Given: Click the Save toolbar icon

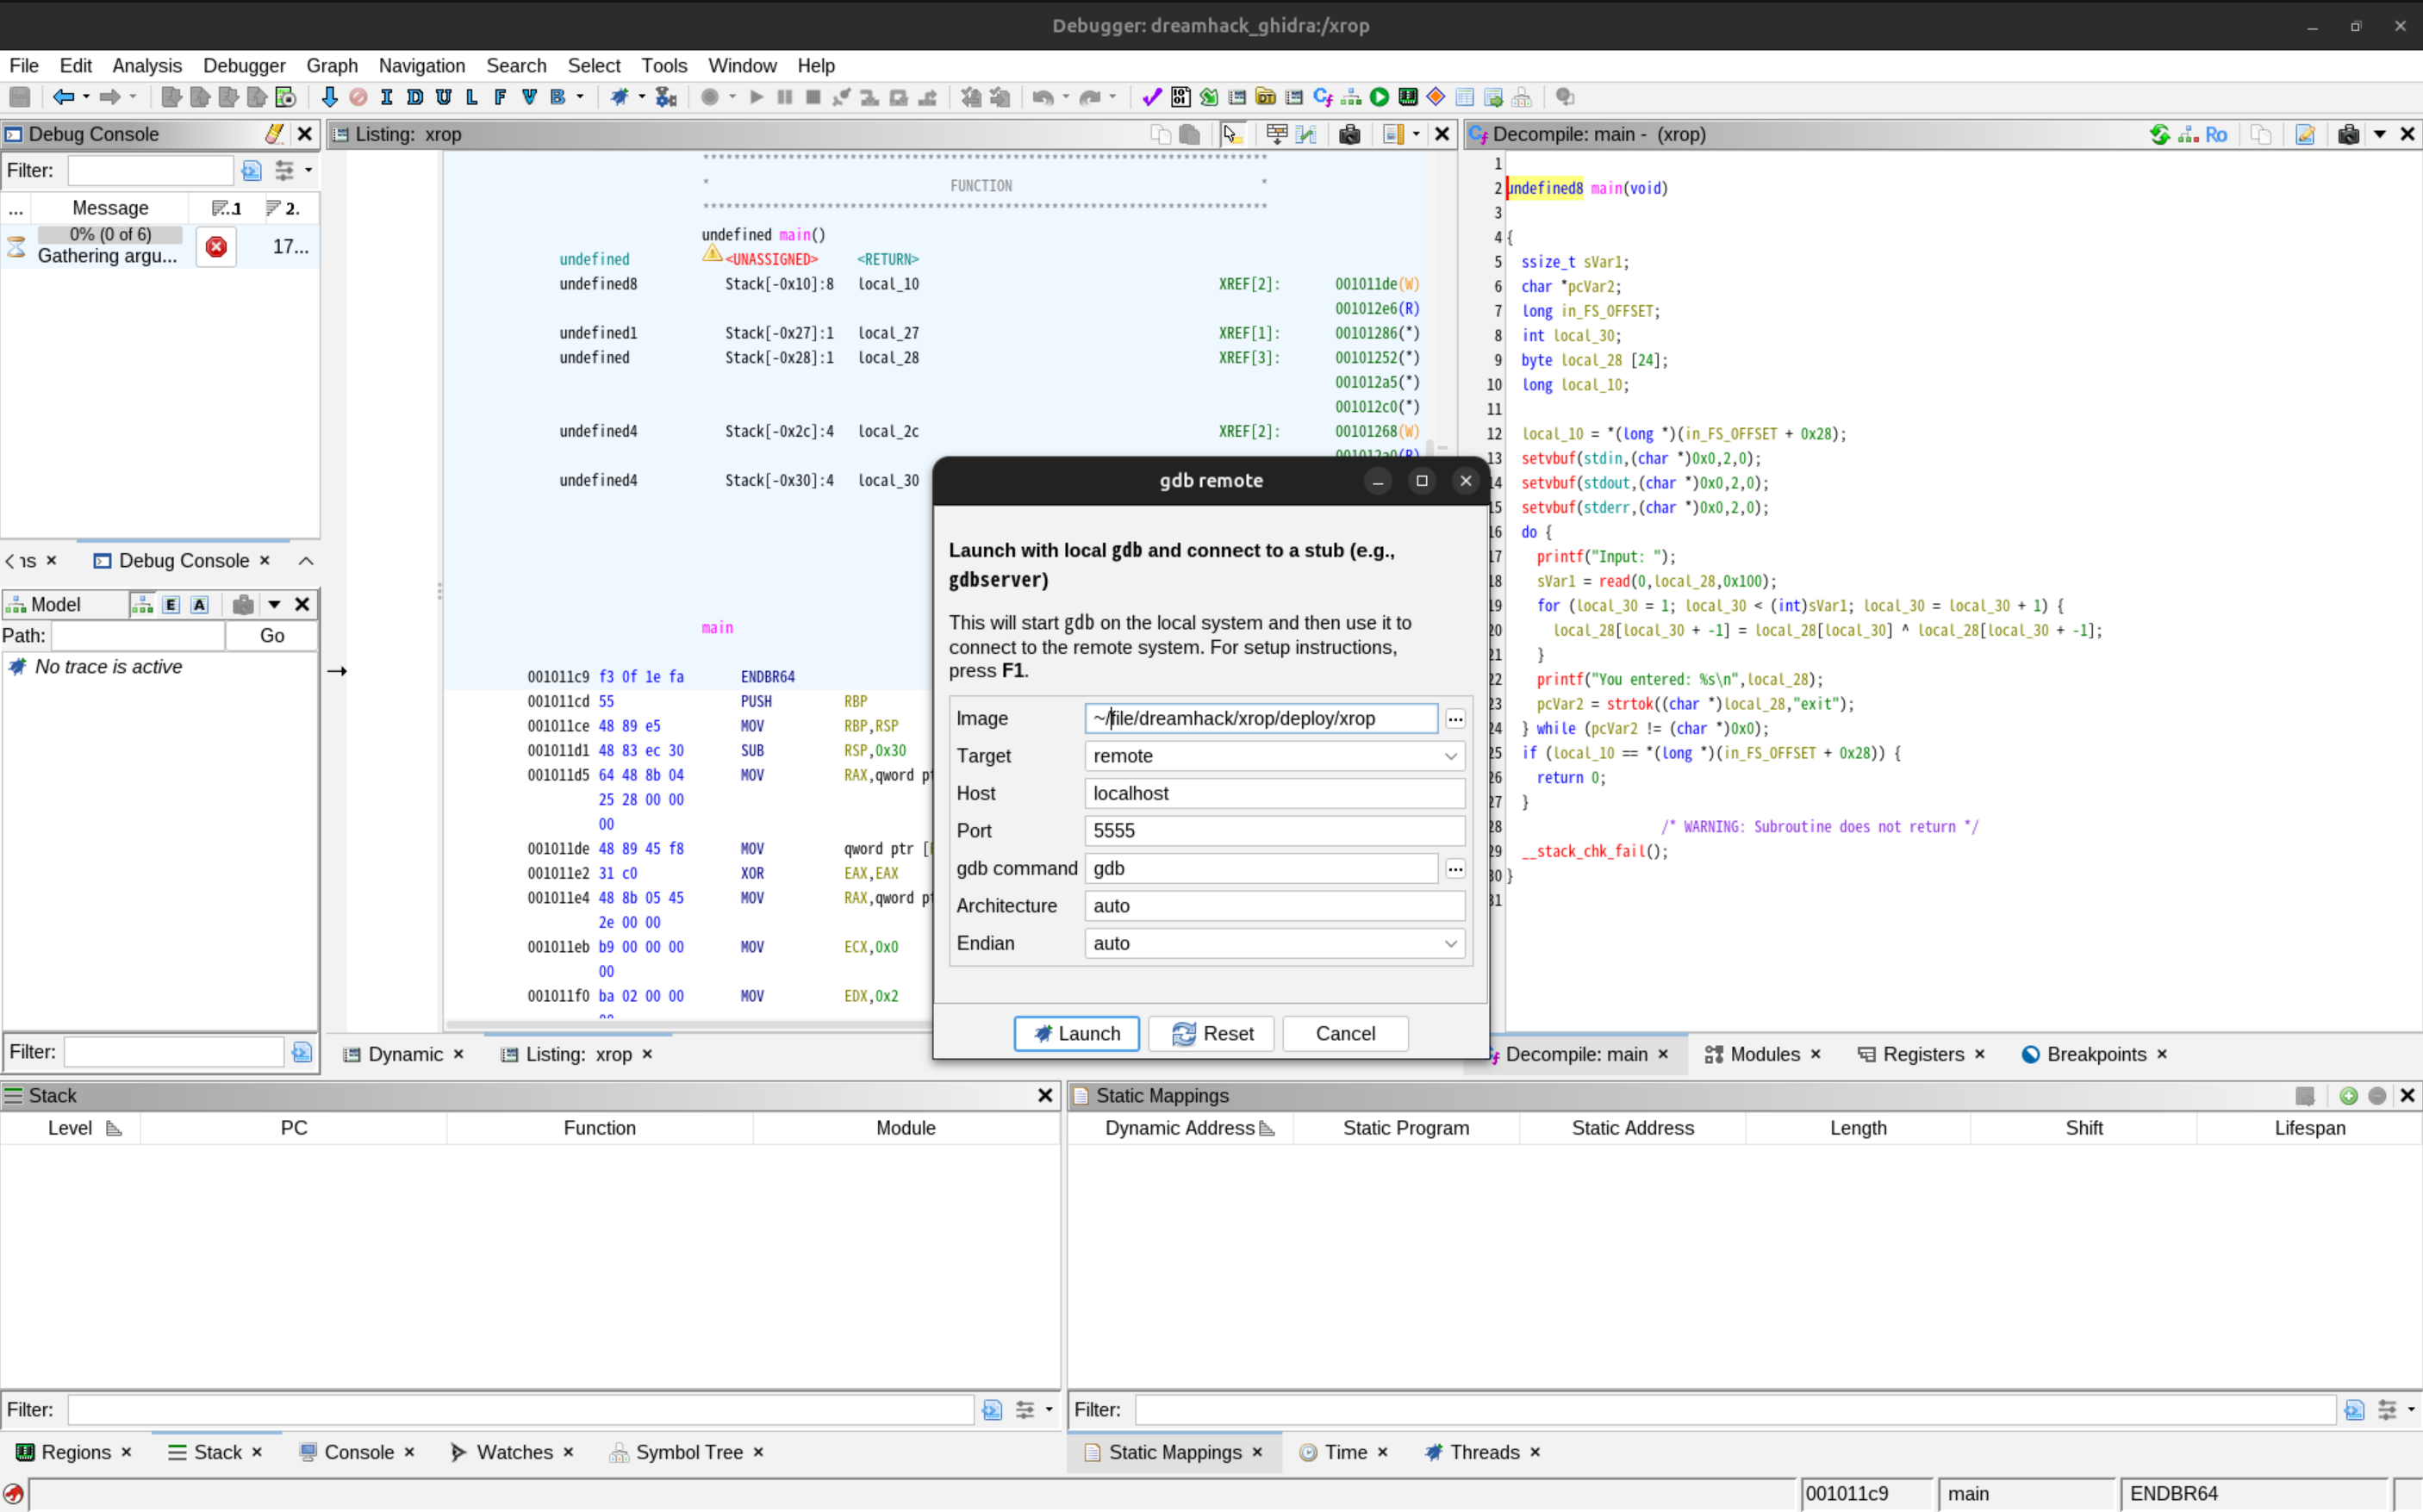Looking at the screenshot, I should tap(20, 97).
